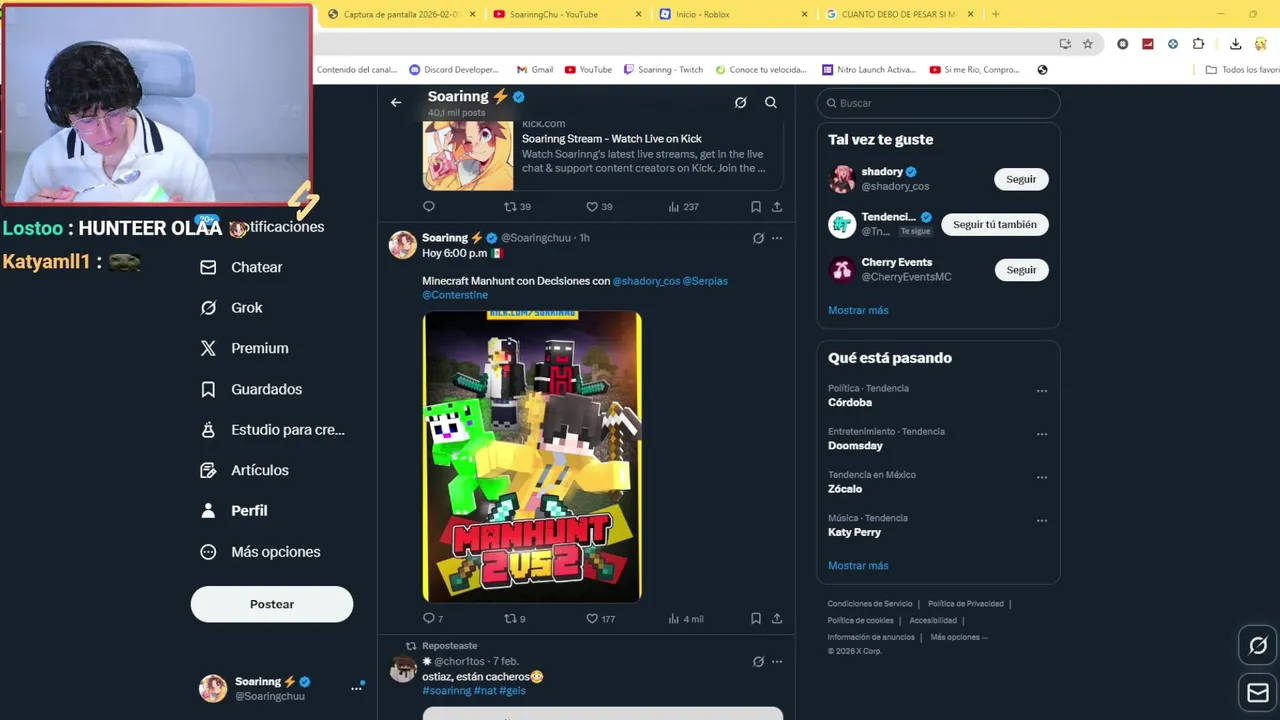Reply to the Kick.com link post
1280x720 pixels.
[x=429, y=207]
